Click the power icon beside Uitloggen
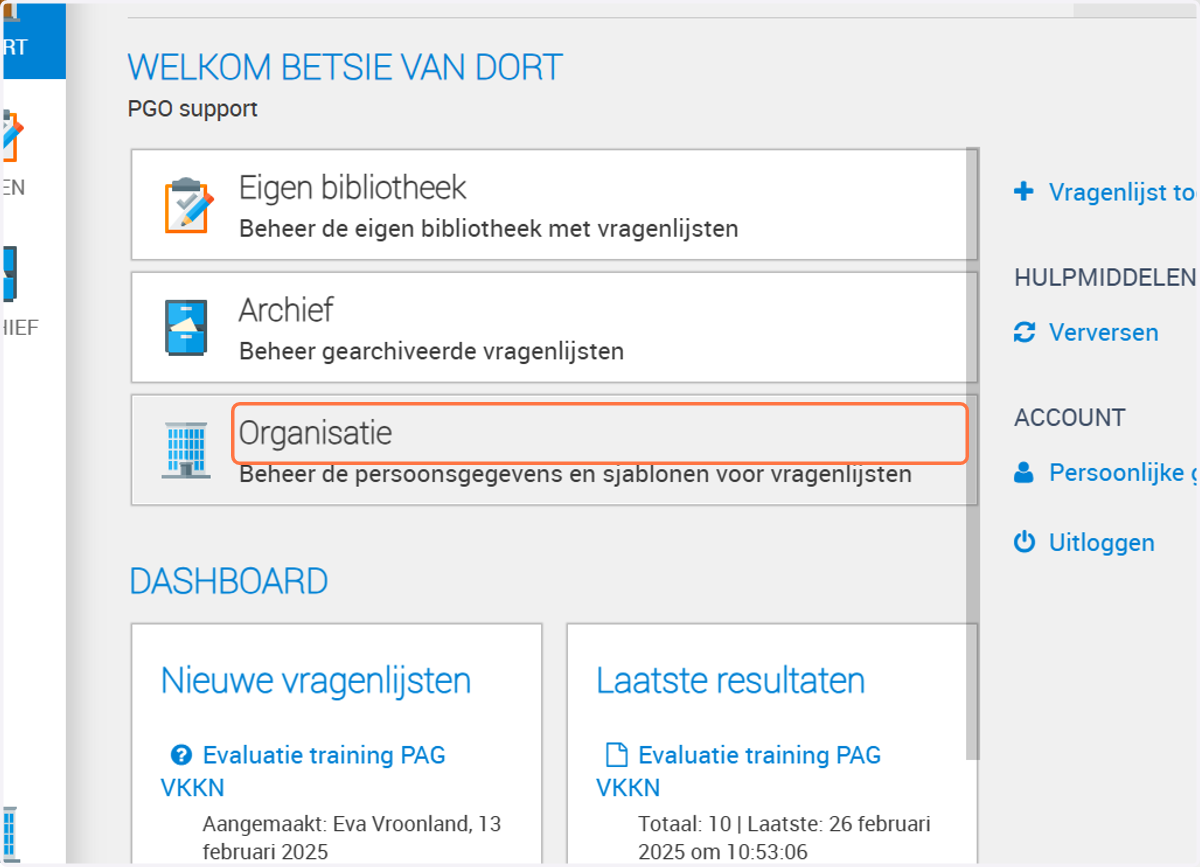 pyautogui.click(x=1024, y=542)
